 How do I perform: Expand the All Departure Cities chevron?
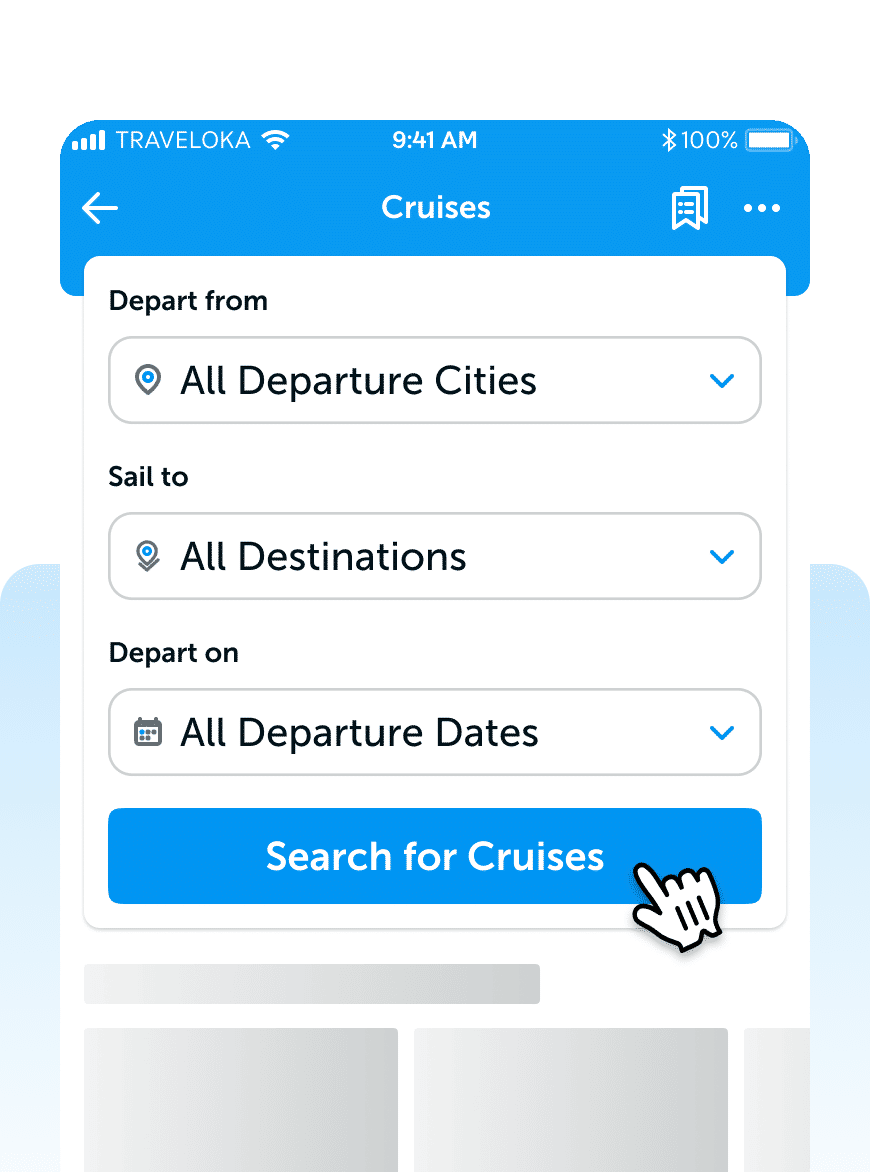[x=721, y=380]
